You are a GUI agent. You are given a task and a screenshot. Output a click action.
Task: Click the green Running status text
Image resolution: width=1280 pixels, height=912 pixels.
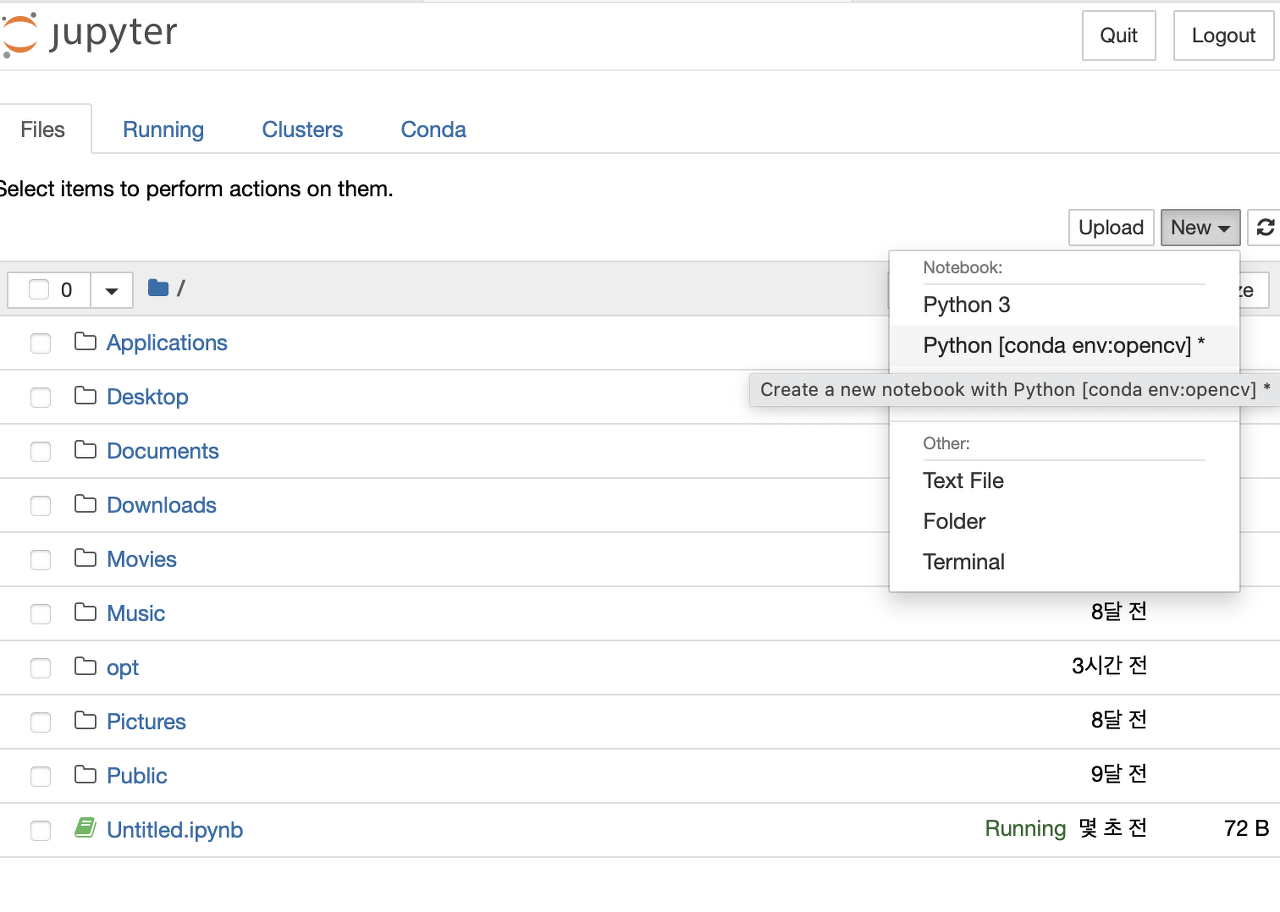(x=1025, y=828)
